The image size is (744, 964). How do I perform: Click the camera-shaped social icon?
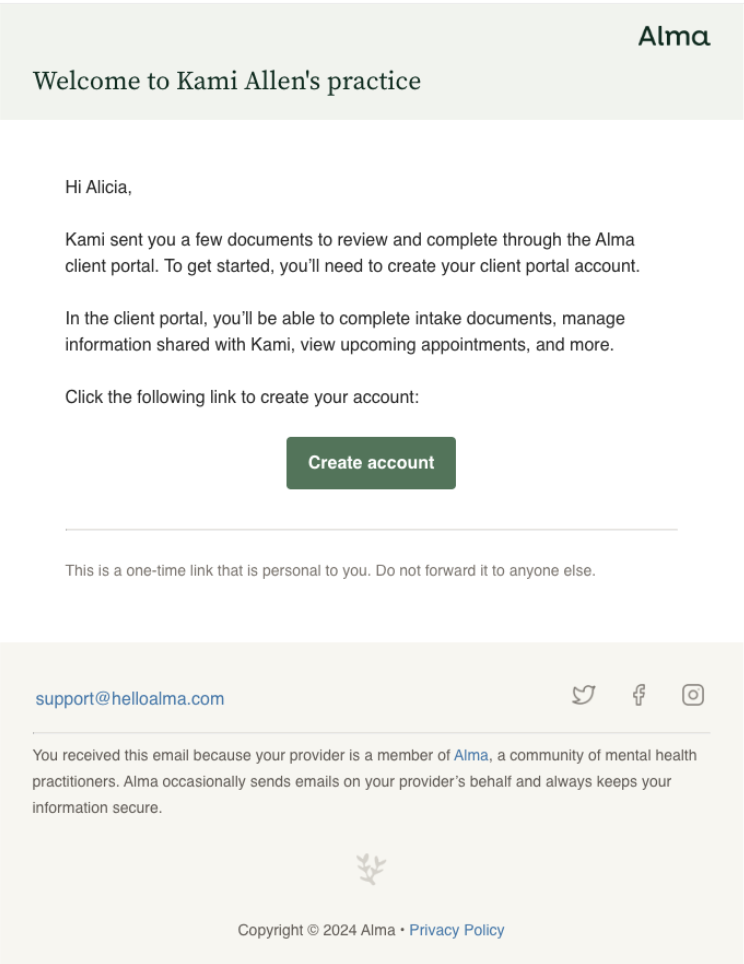(x=692, y=694)
